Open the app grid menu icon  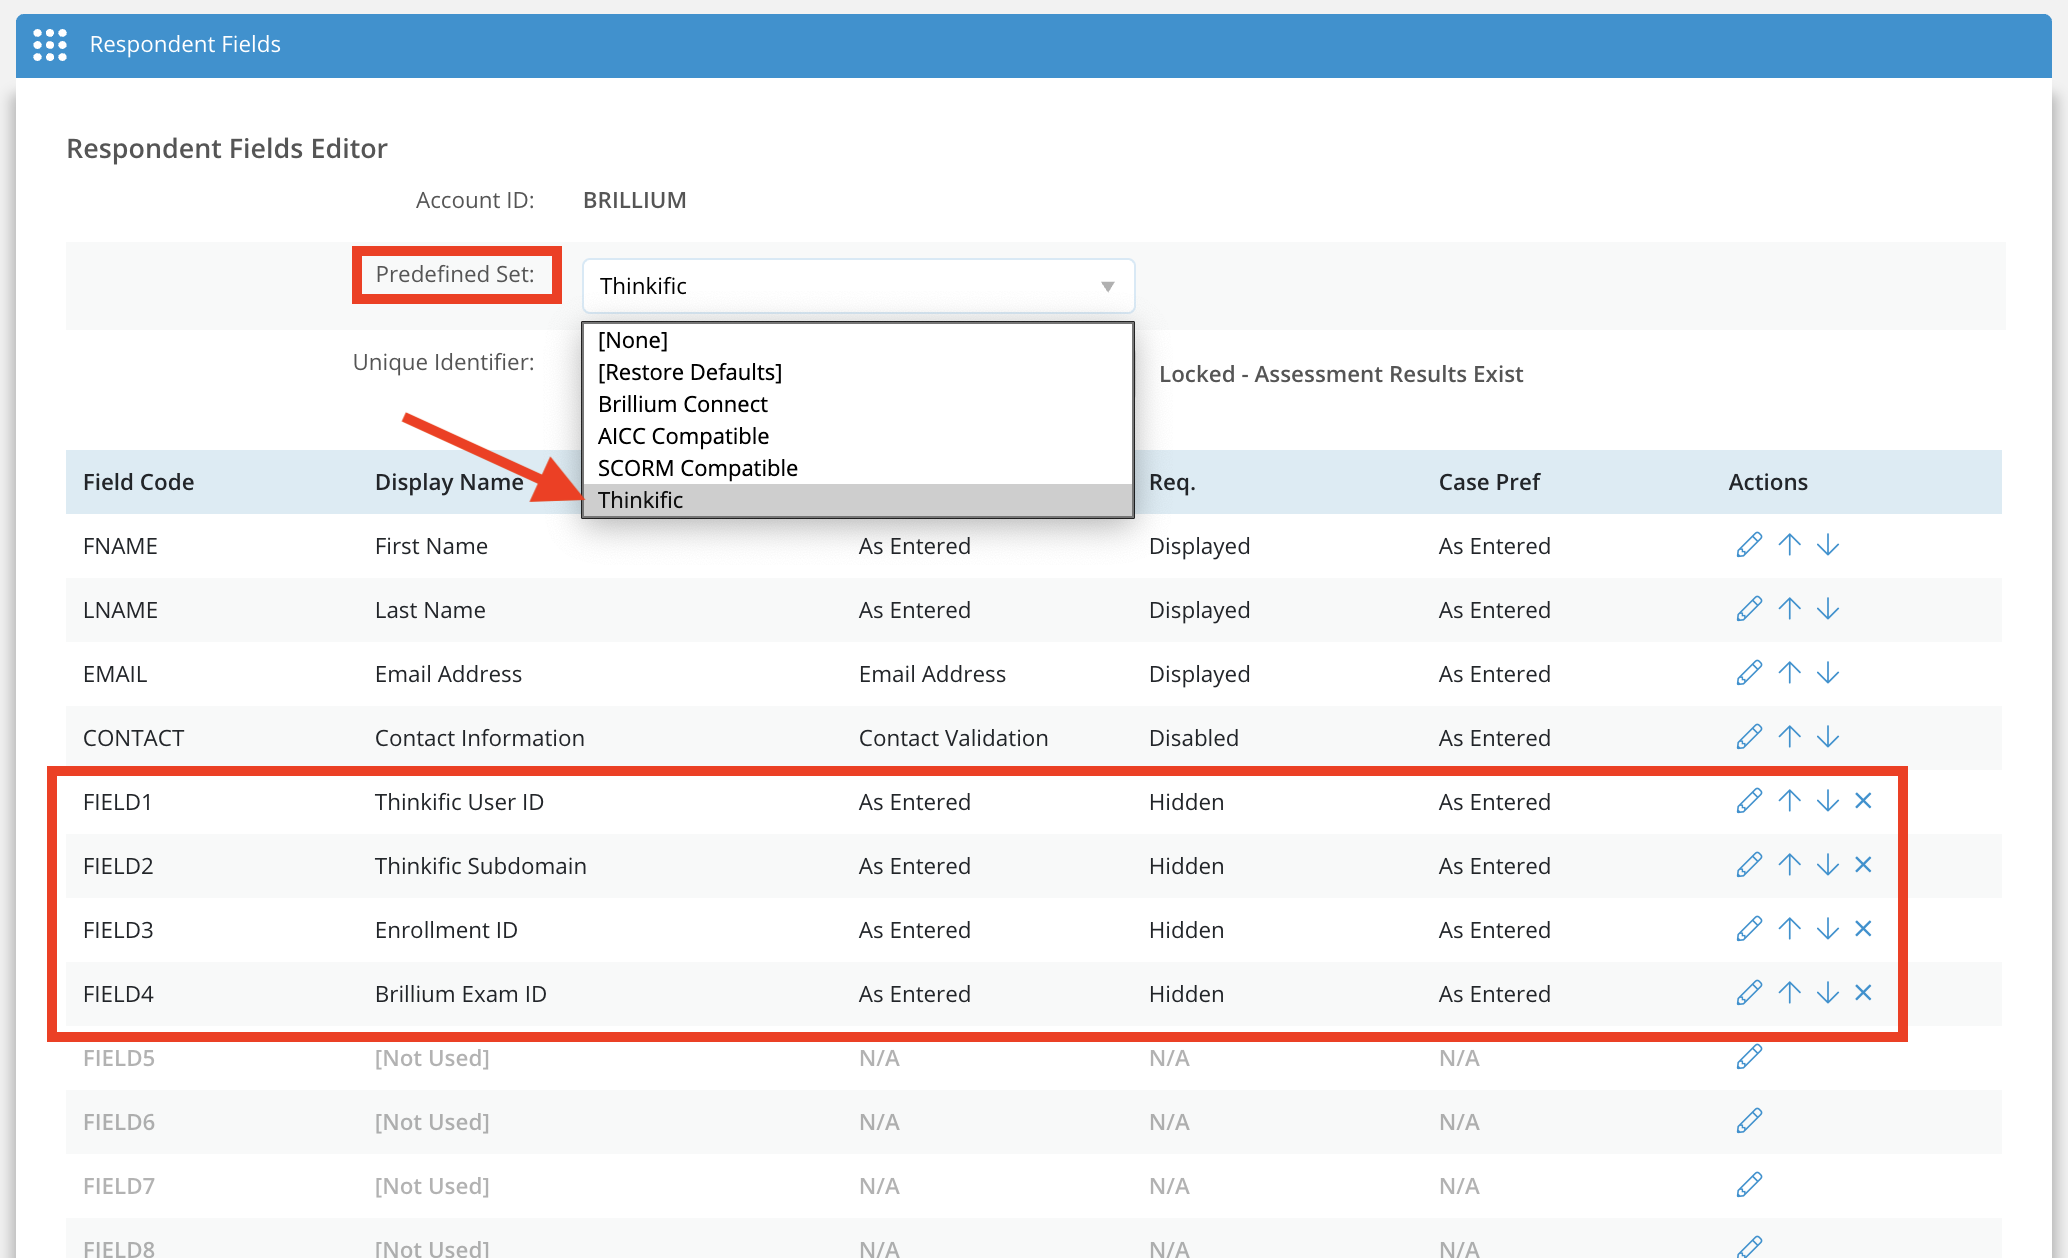pos(50,45)
